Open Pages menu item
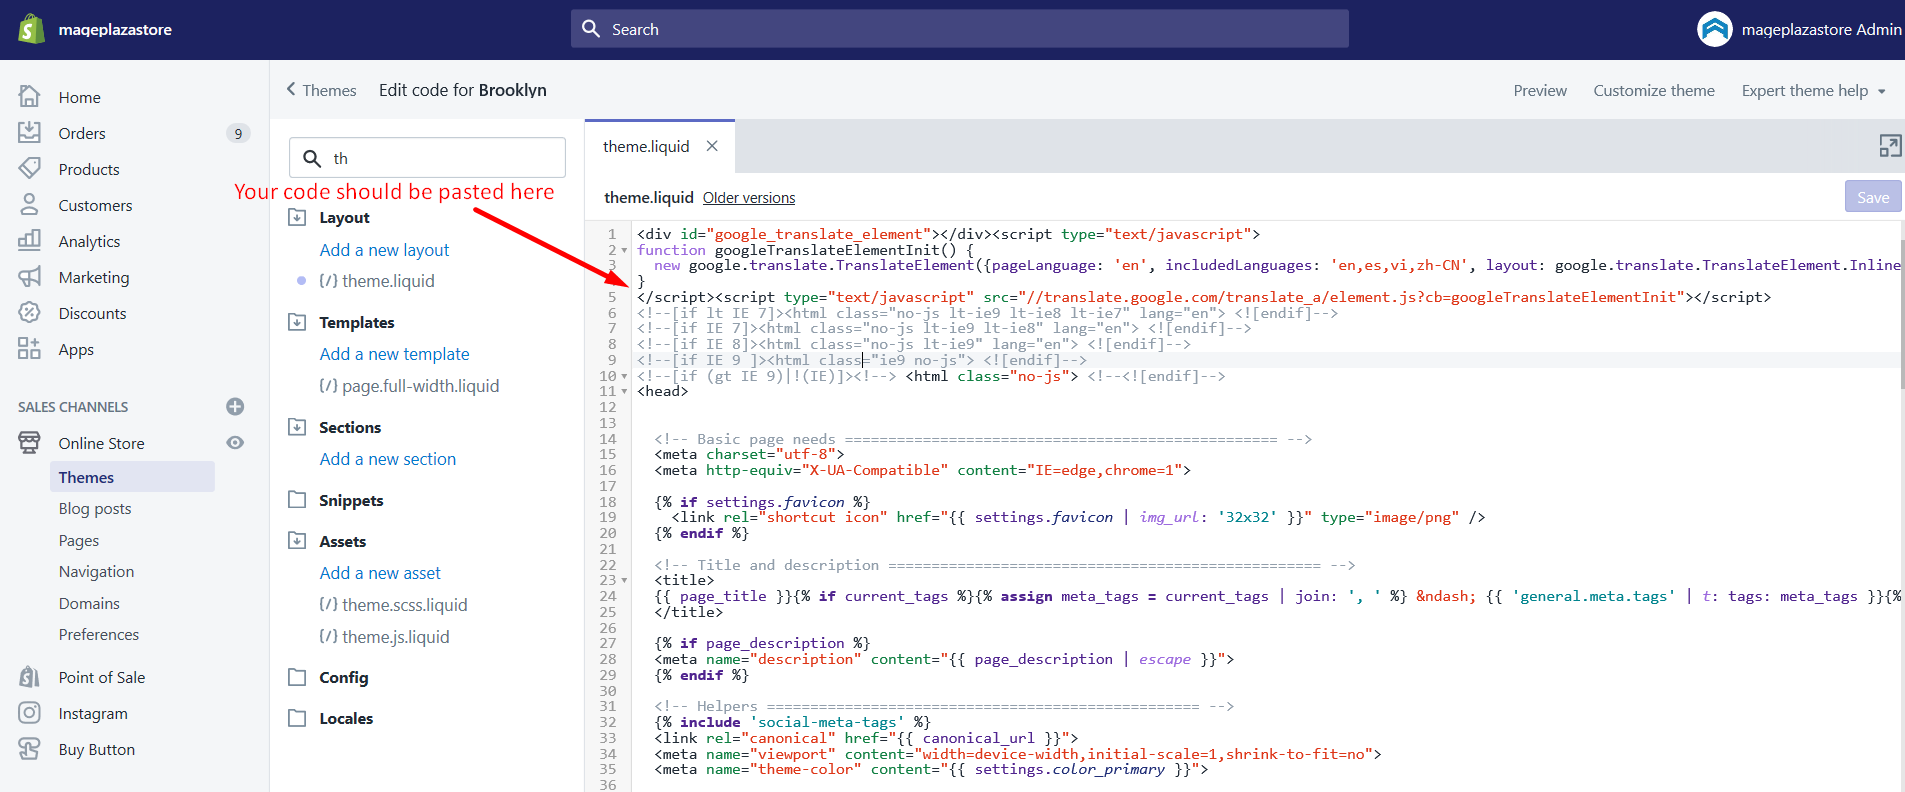The width and height of the screenshot is (1905, 792). (79, 541)
